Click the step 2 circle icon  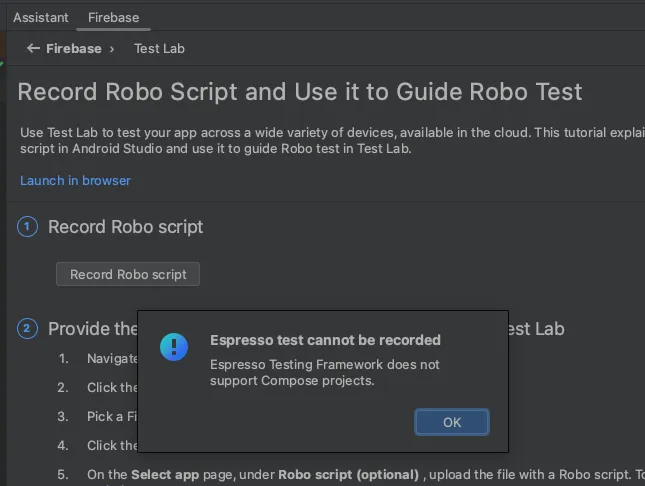coord(28,328)
